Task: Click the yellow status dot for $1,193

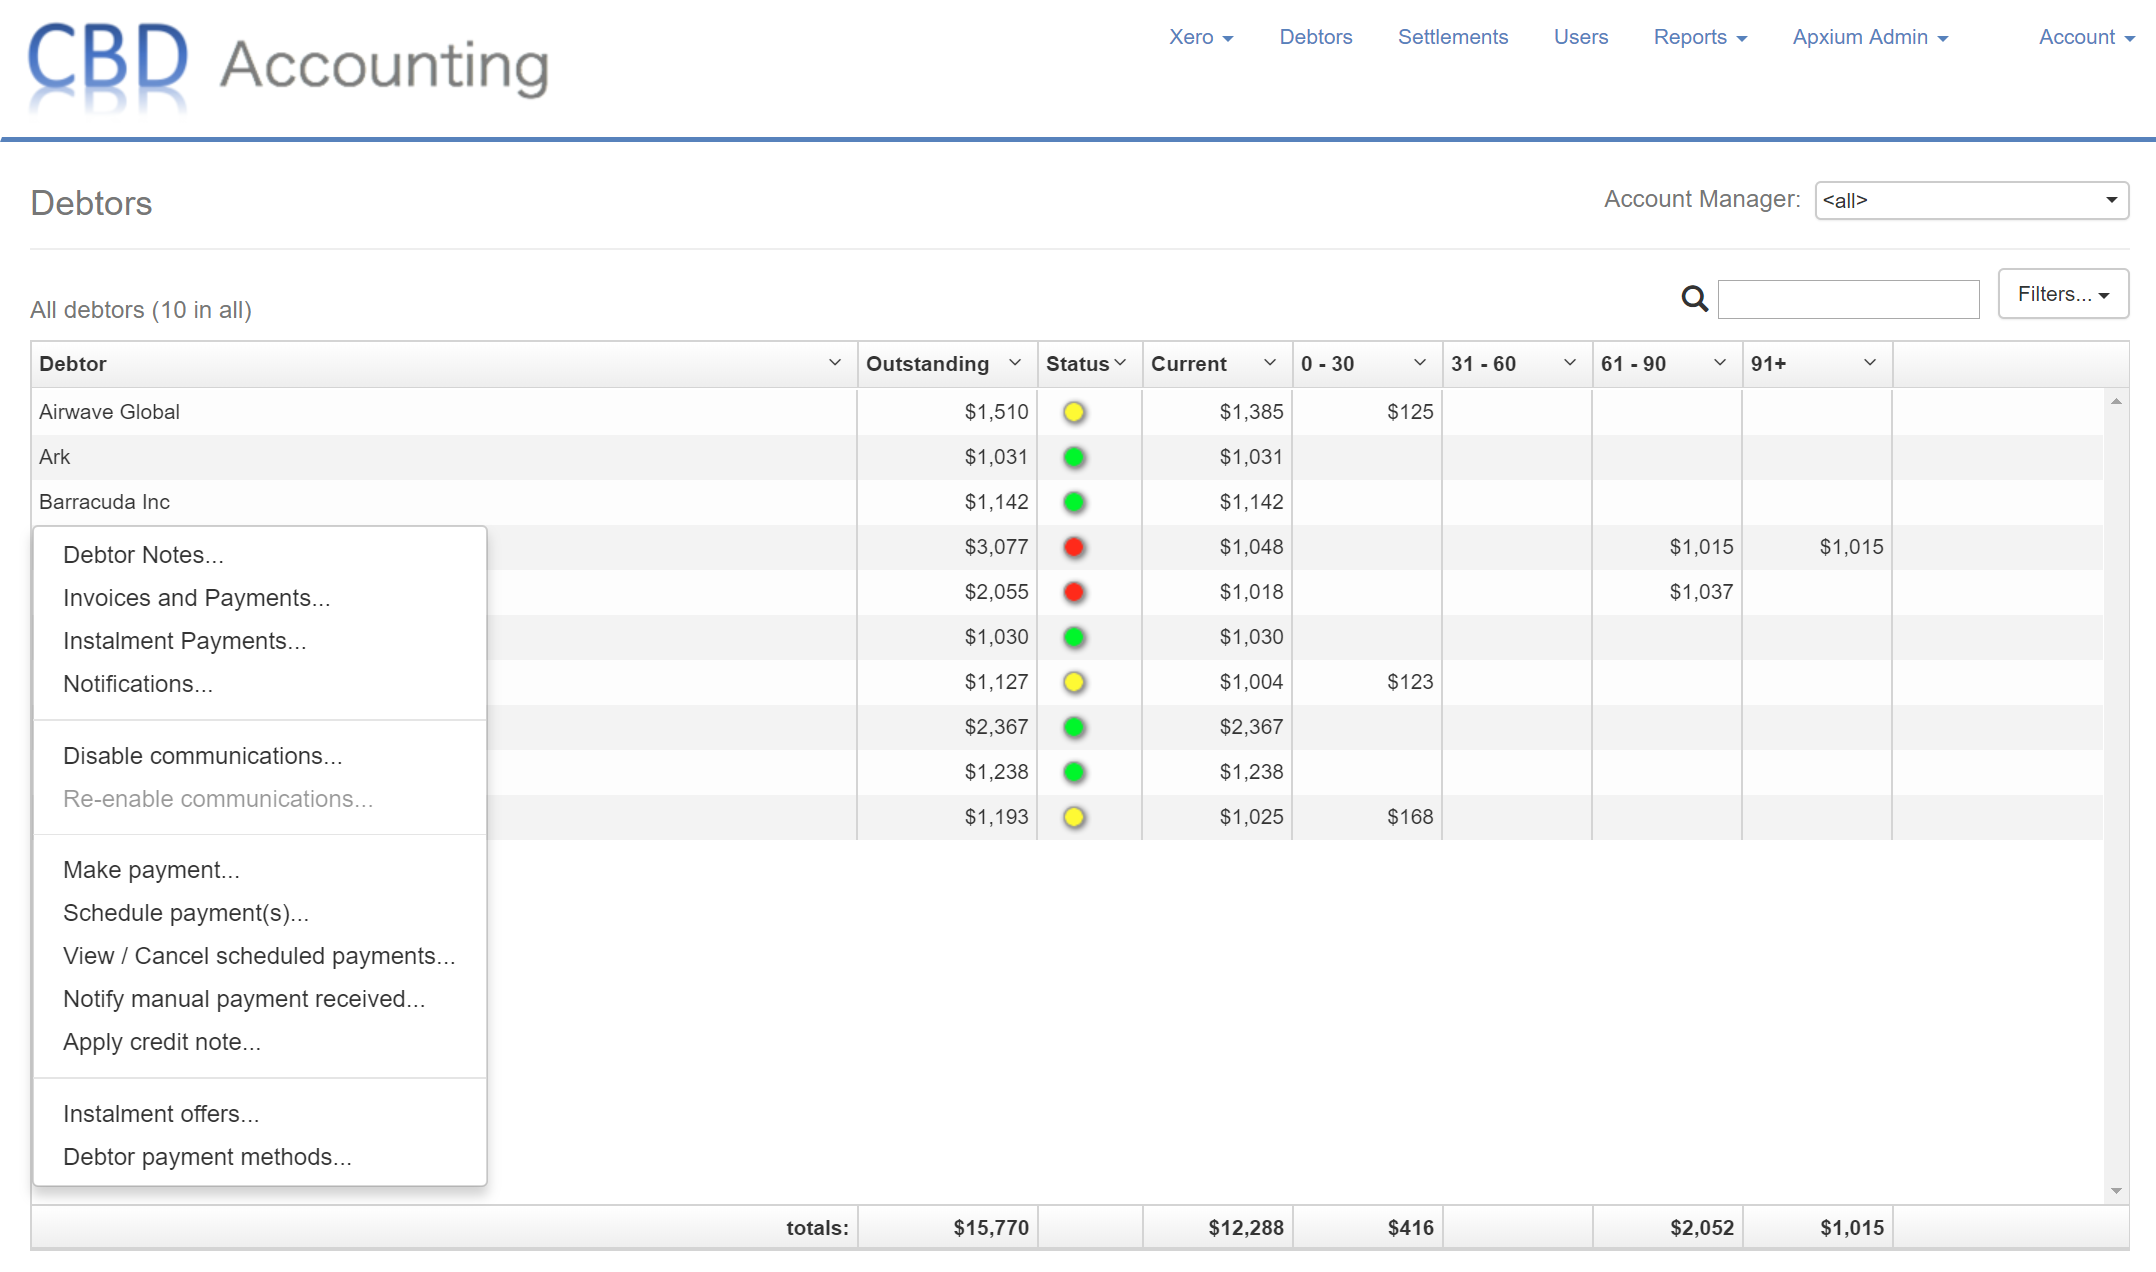Action: coord(1074,817)
